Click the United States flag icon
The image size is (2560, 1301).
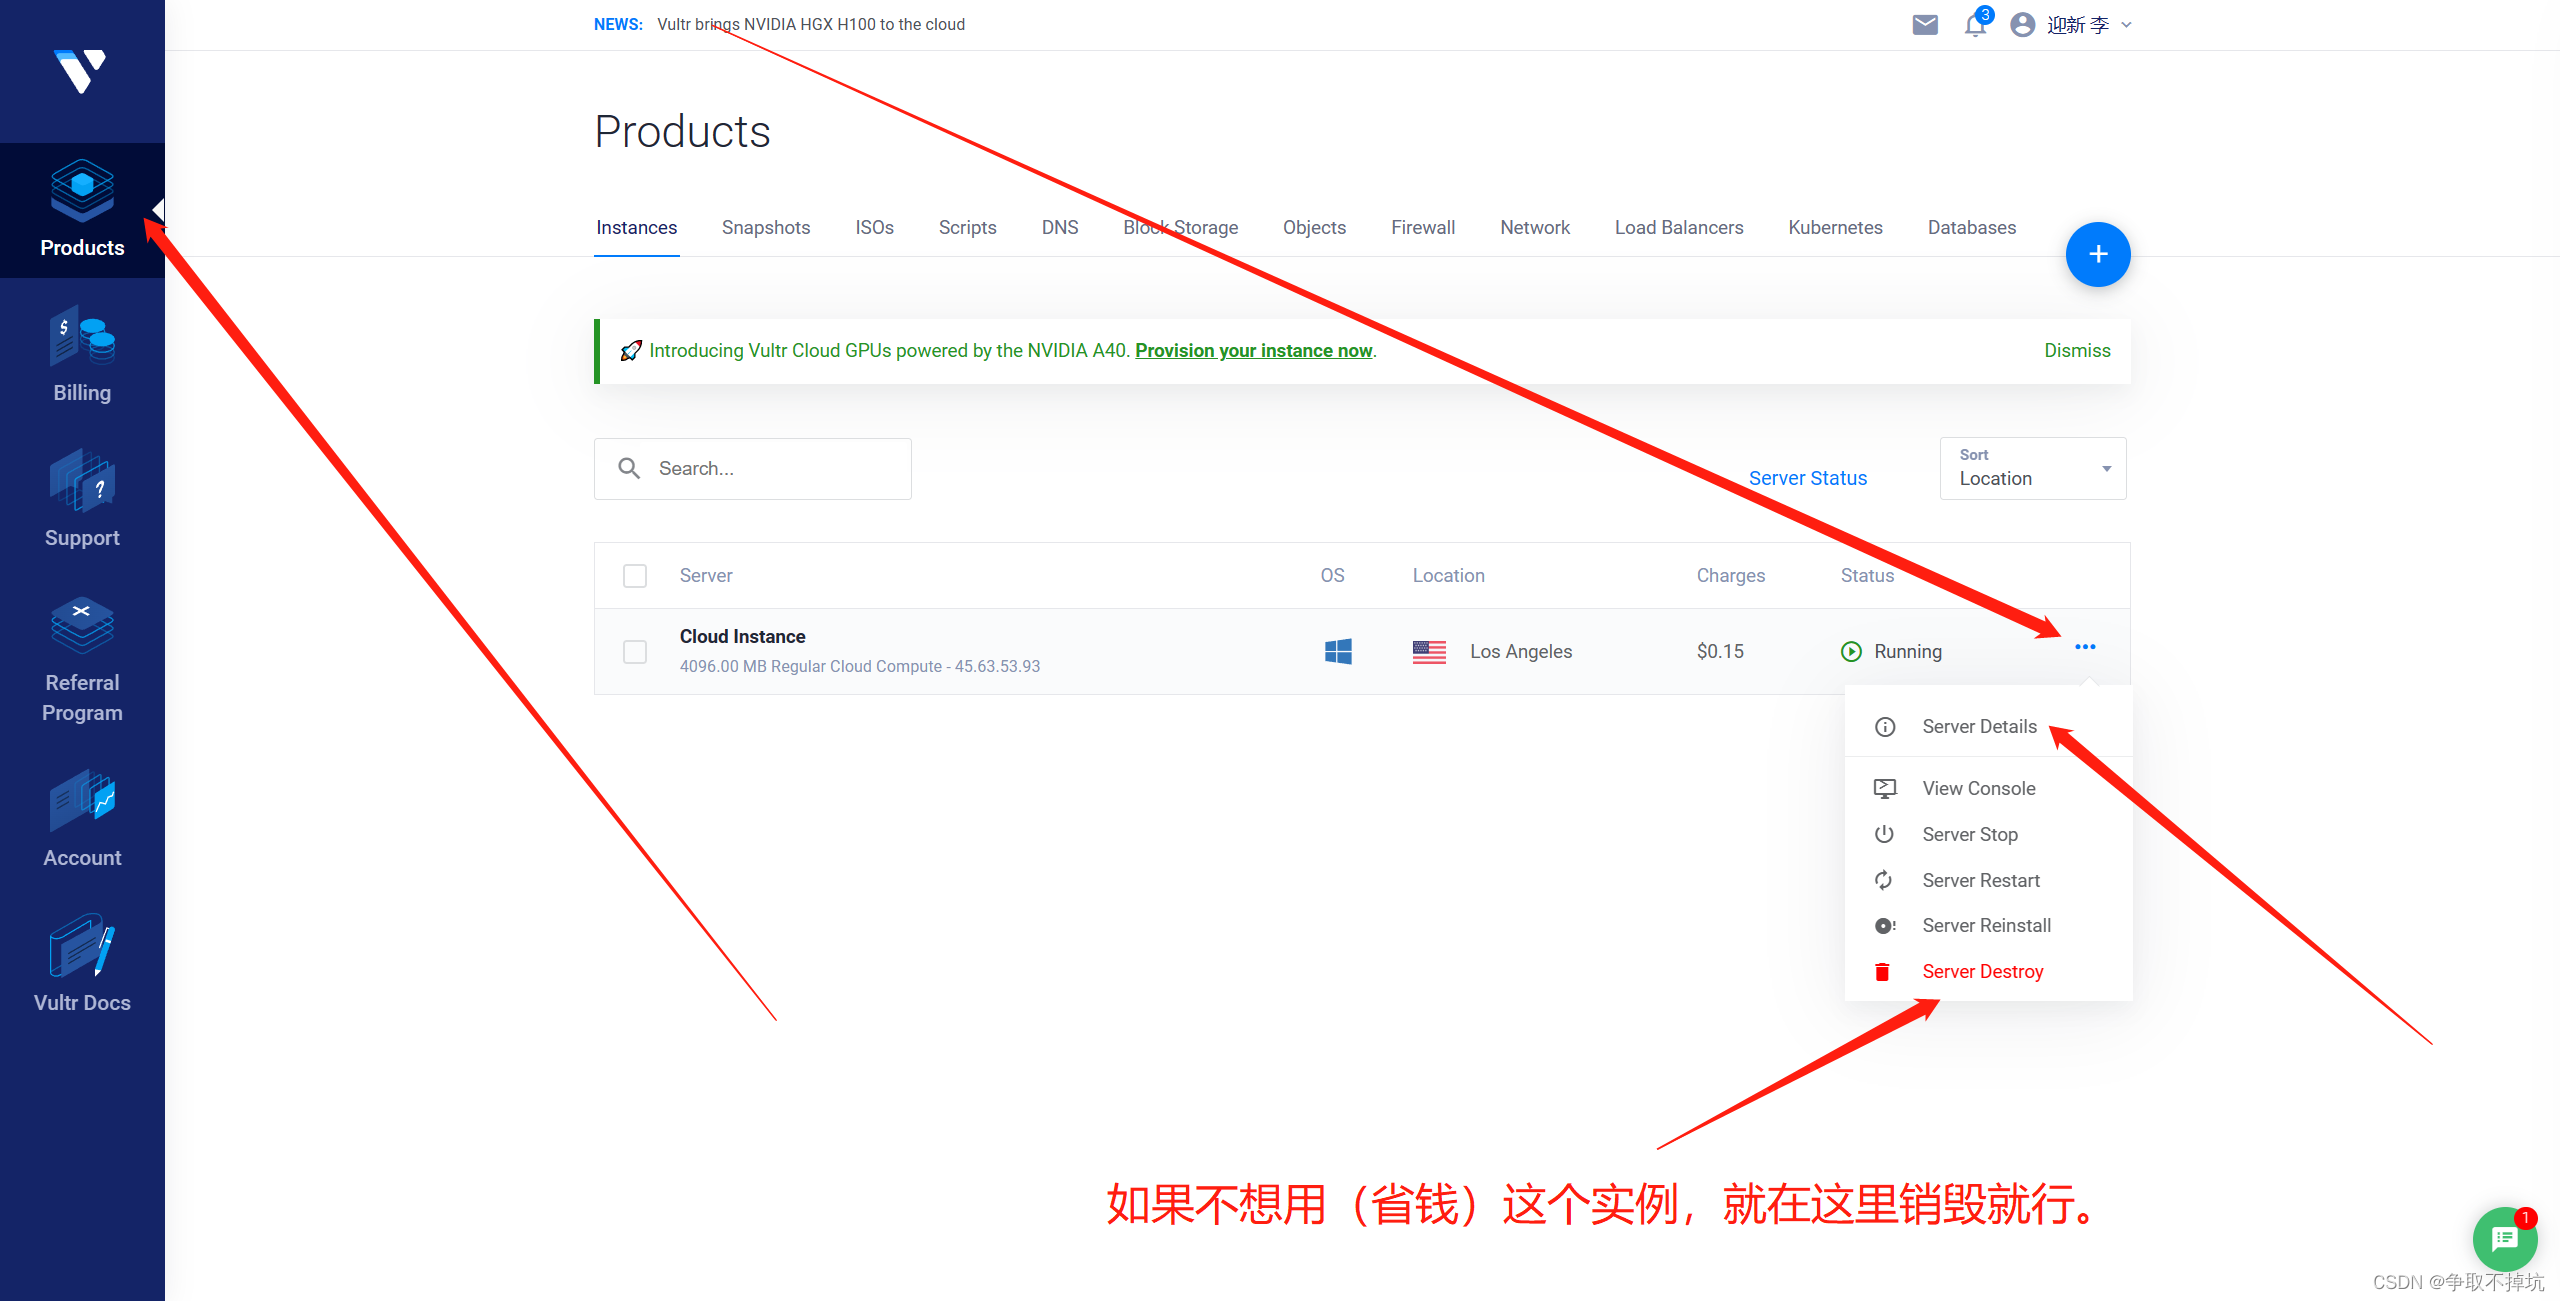[1429, 652]
